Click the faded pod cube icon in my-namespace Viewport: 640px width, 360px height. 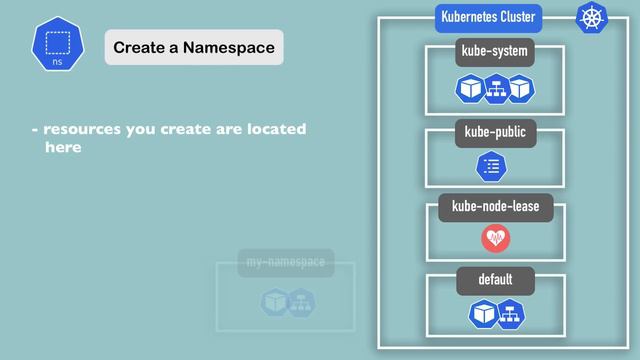[275, 302]
